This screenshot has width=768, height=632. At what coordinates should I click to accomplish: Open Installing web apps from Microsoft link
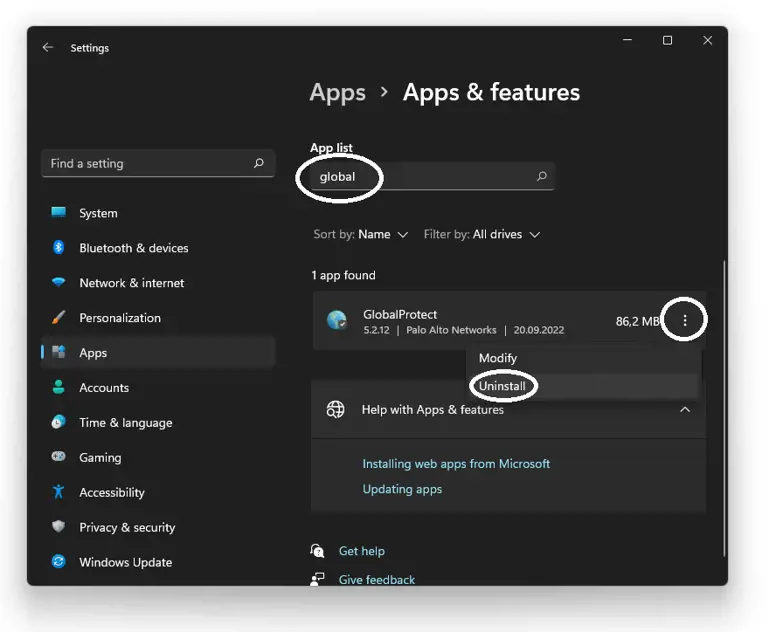(x=456, y=464)
